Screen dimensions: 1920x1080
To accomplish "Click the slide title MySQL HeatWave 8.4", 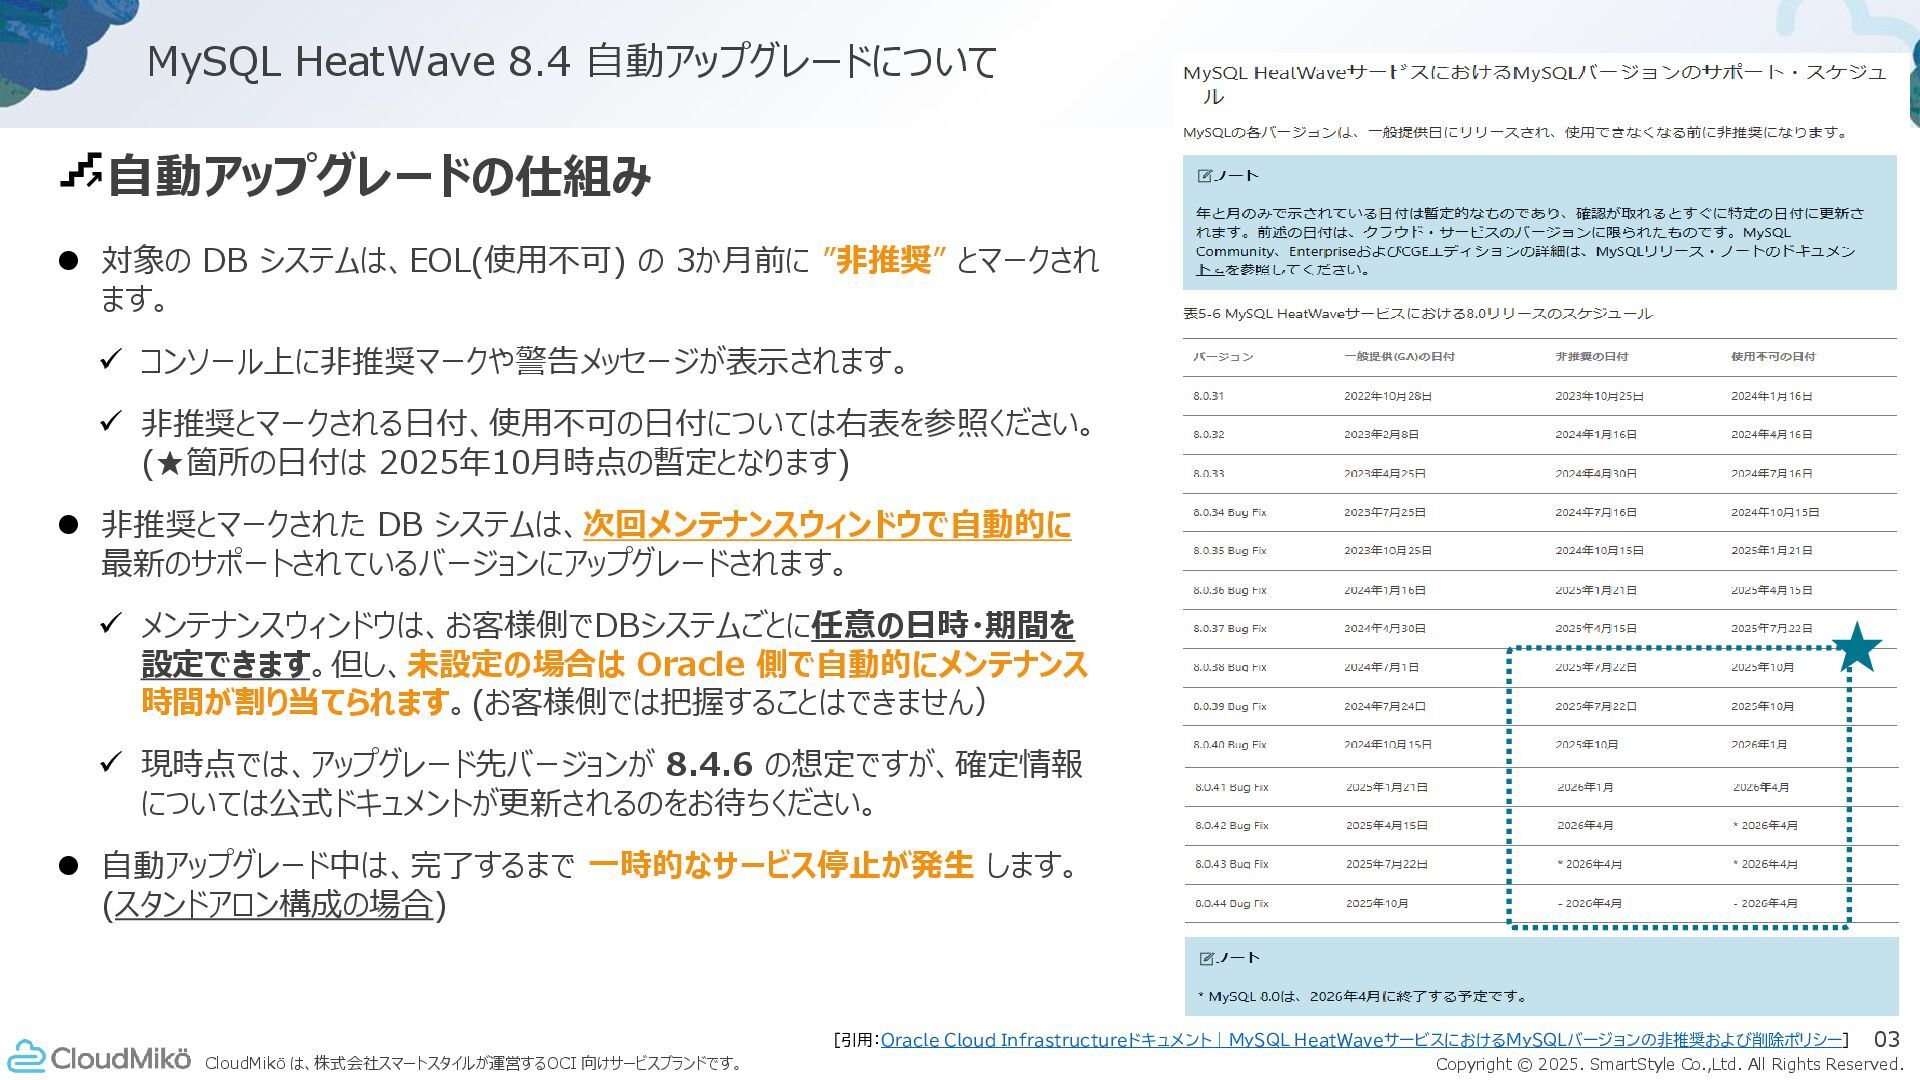I will [x=571, y=62].
